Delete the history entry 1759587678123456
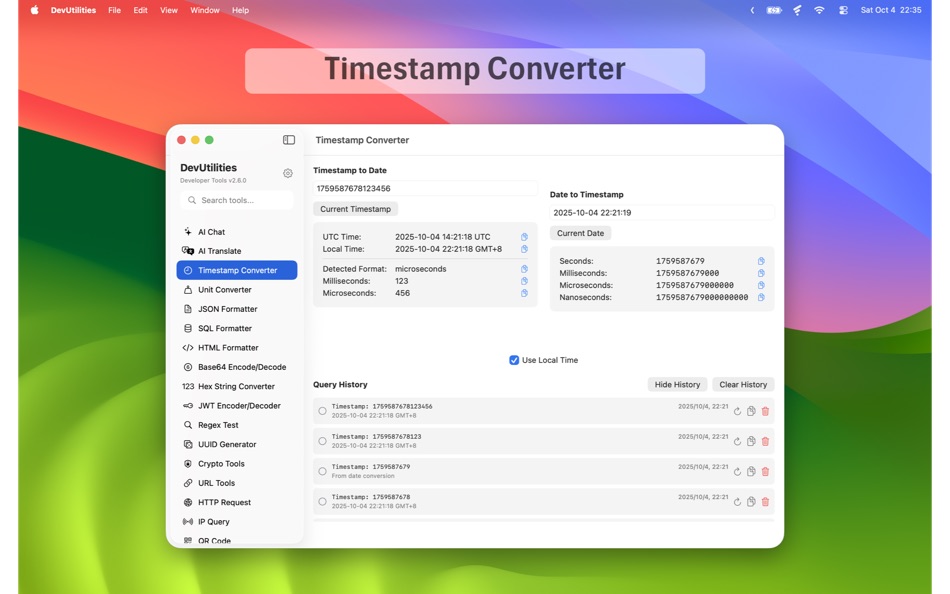The height and width of the screenshot is (594, 950). (x=765, y=410)
